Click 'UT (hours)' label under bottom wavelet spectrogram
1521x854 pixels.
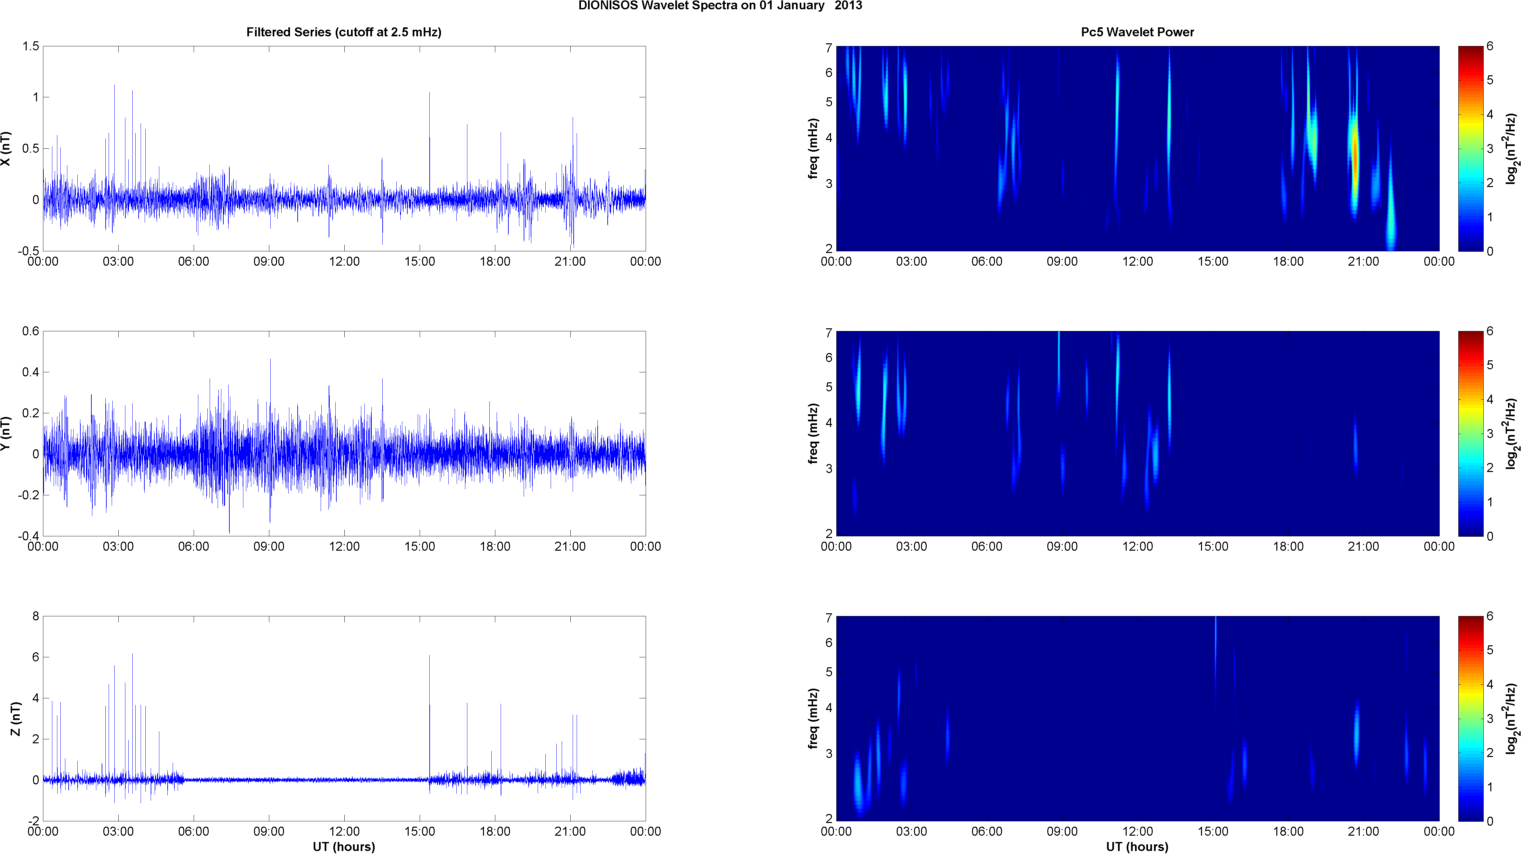(1137, 847)
